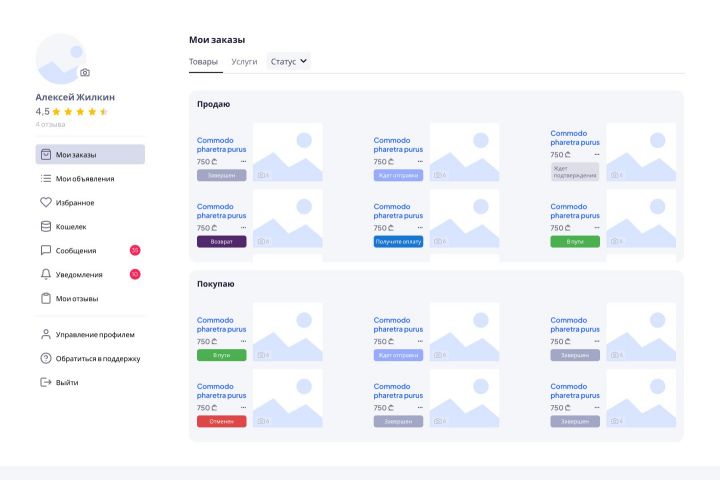
Task: Click the Выйти logout icon
Action: tap(45, 382)
